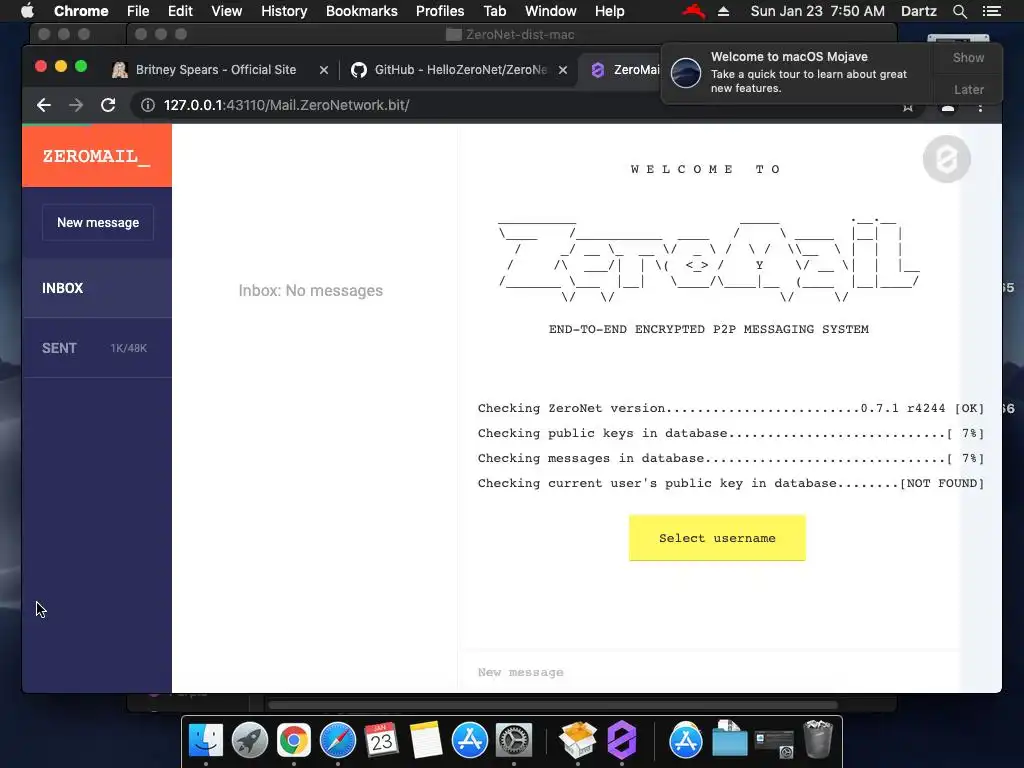Click New message button in sidebar
This screenshot has height=768, width=1024.
pos(98,223)
